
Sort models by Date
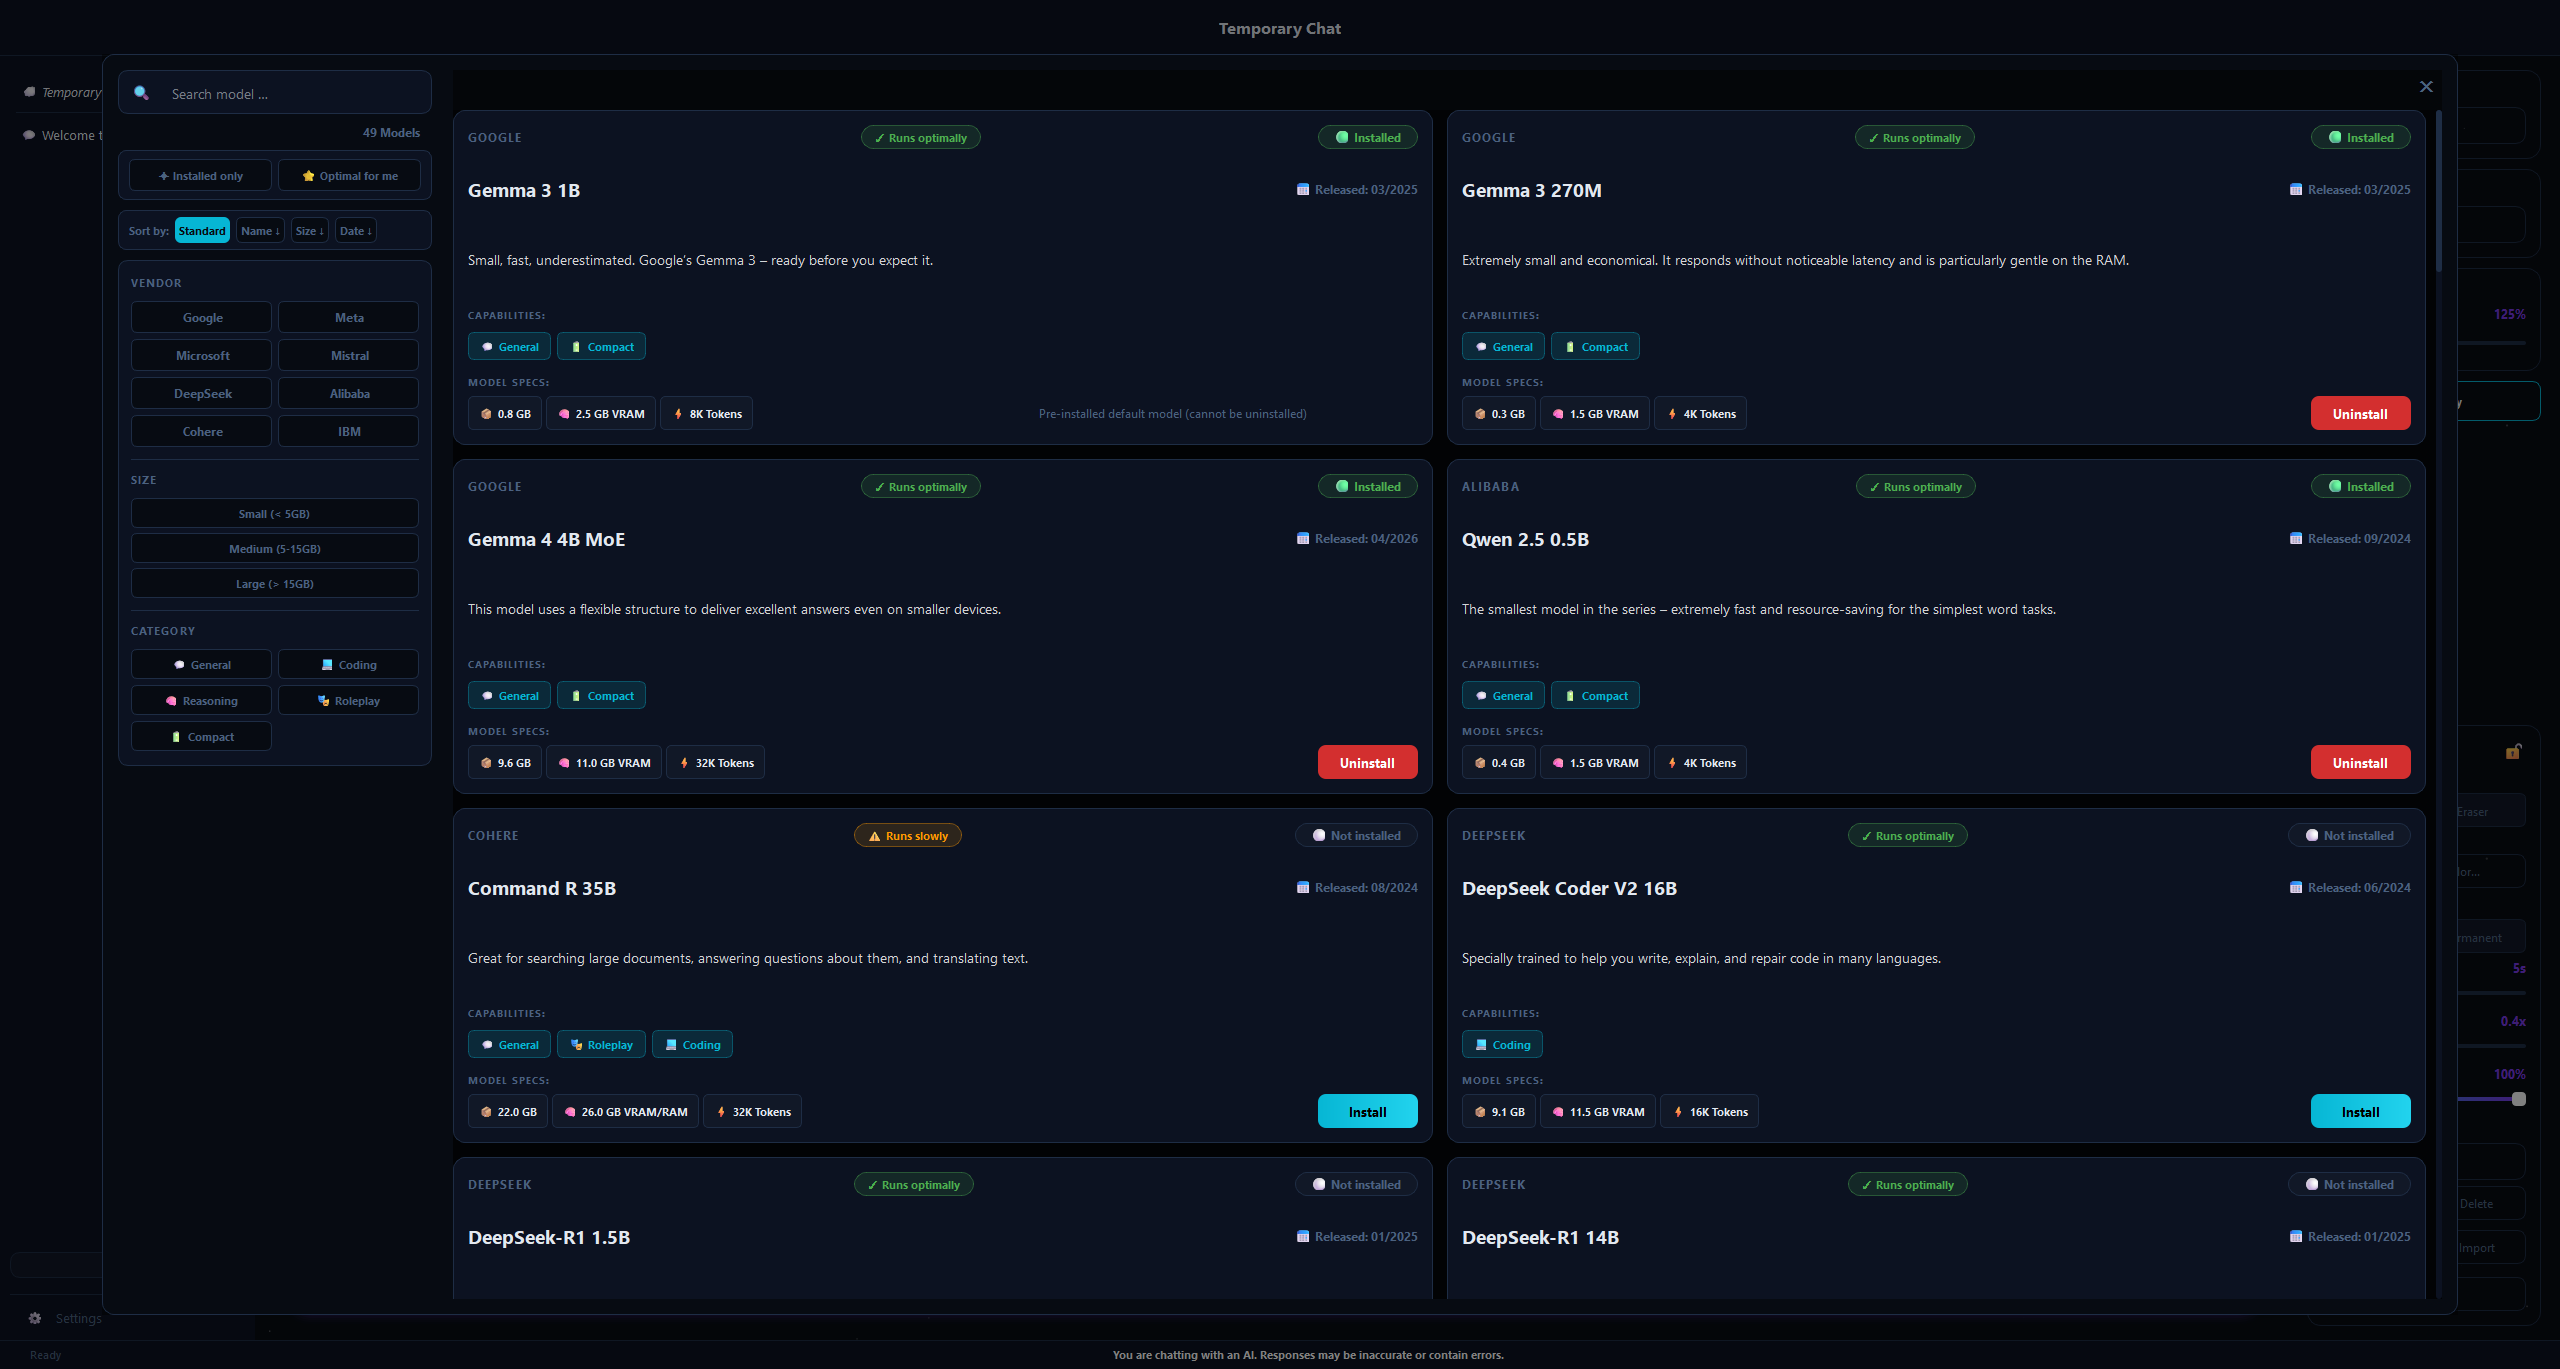pos(356,231)
